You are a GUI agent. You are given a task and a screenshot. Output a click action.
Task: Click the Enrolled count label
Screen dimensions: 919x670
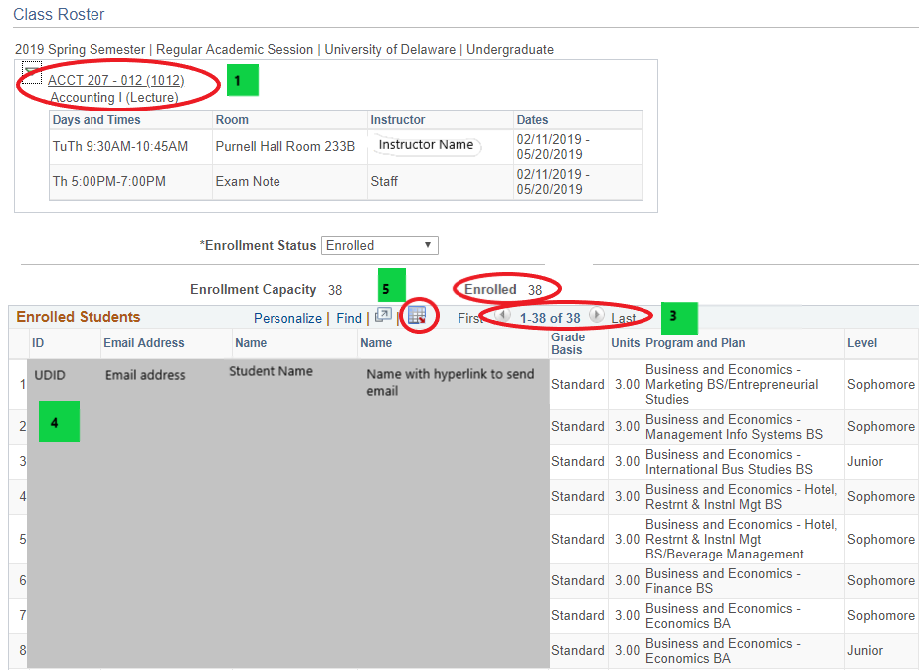tap(490, 290)
